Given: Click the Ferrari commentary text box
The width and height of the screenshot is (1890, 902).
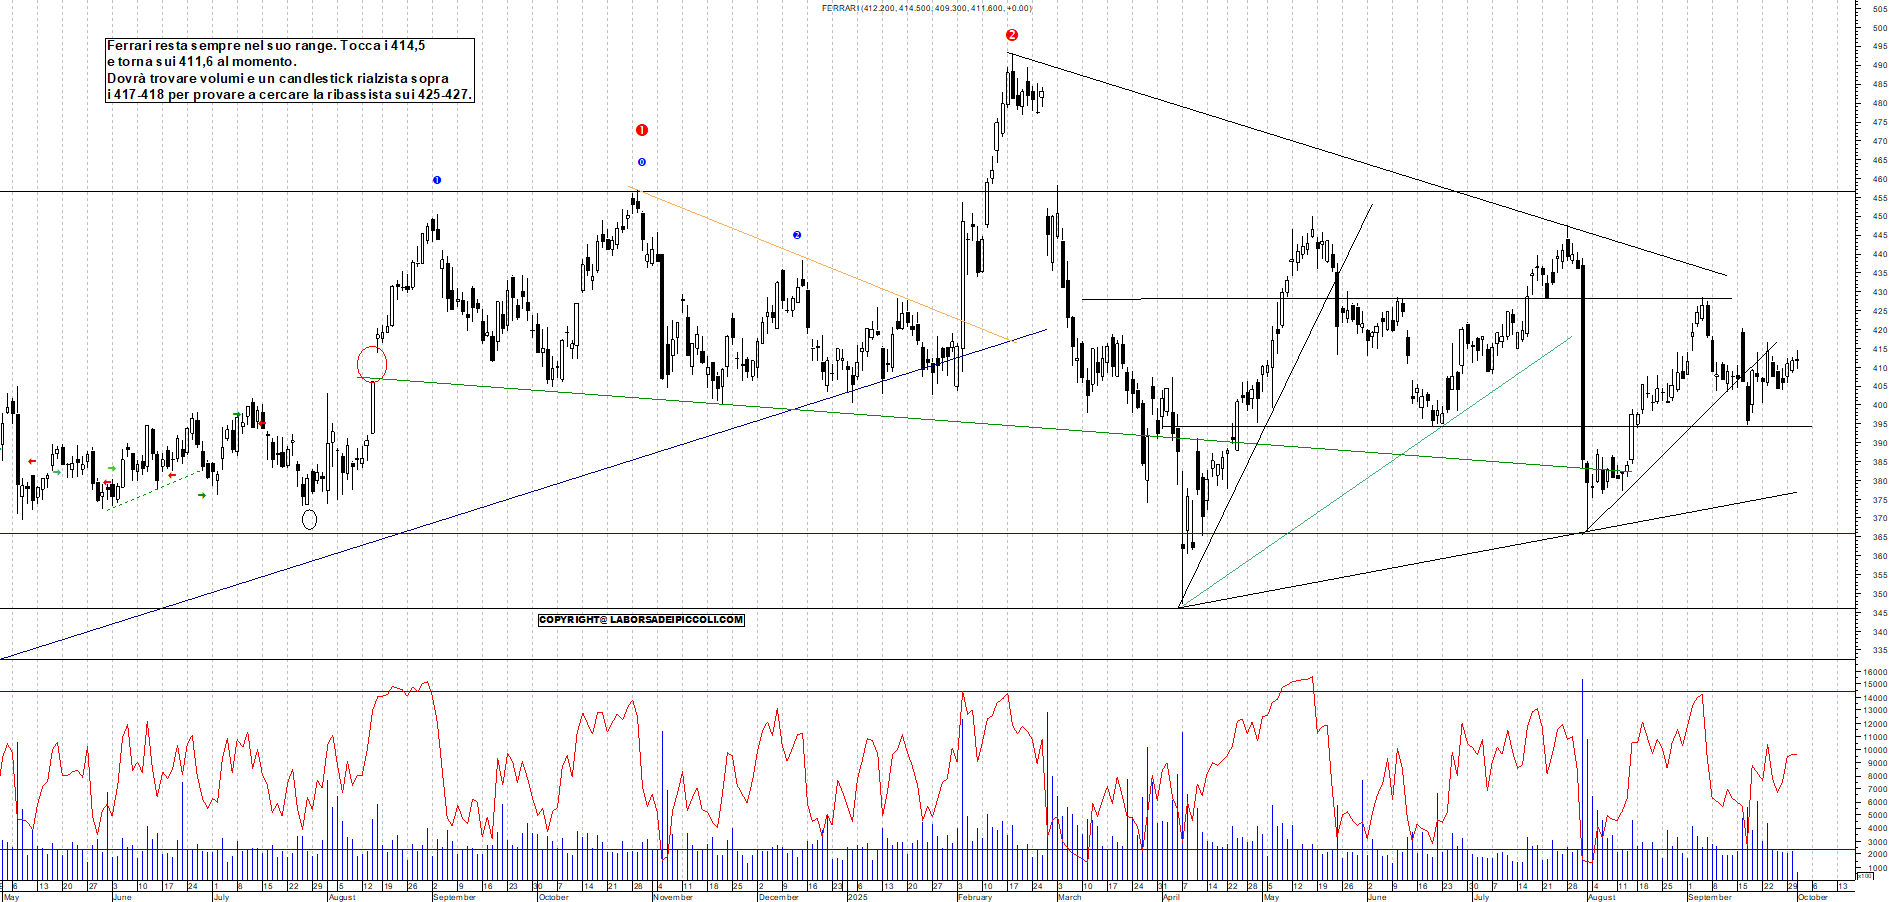Looking at the screenshot, I should (289, 70).
